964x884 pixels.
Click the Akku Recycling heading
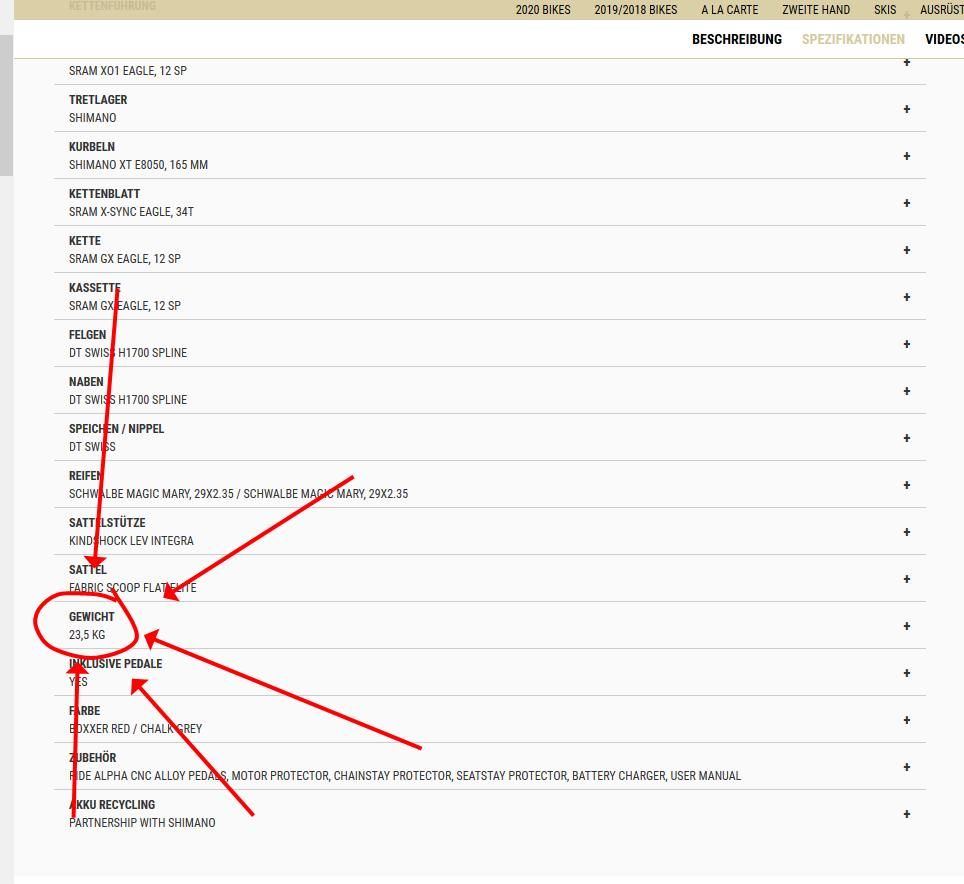pyautogui.click(x=112, y=805)
